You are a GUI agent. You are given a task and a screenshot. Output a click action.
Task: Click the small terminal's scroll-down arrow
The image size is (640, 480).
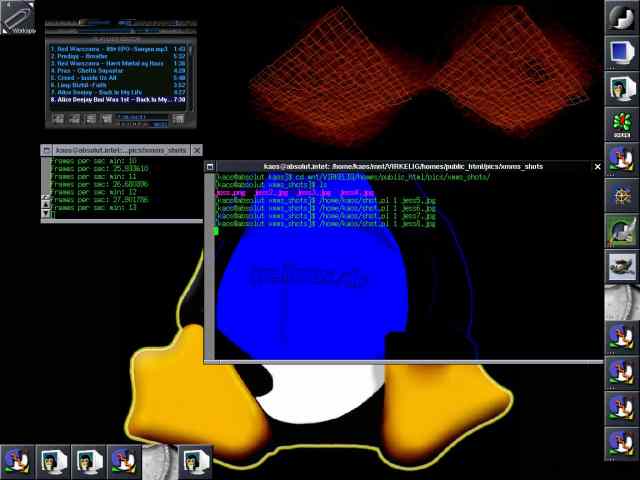46,213
